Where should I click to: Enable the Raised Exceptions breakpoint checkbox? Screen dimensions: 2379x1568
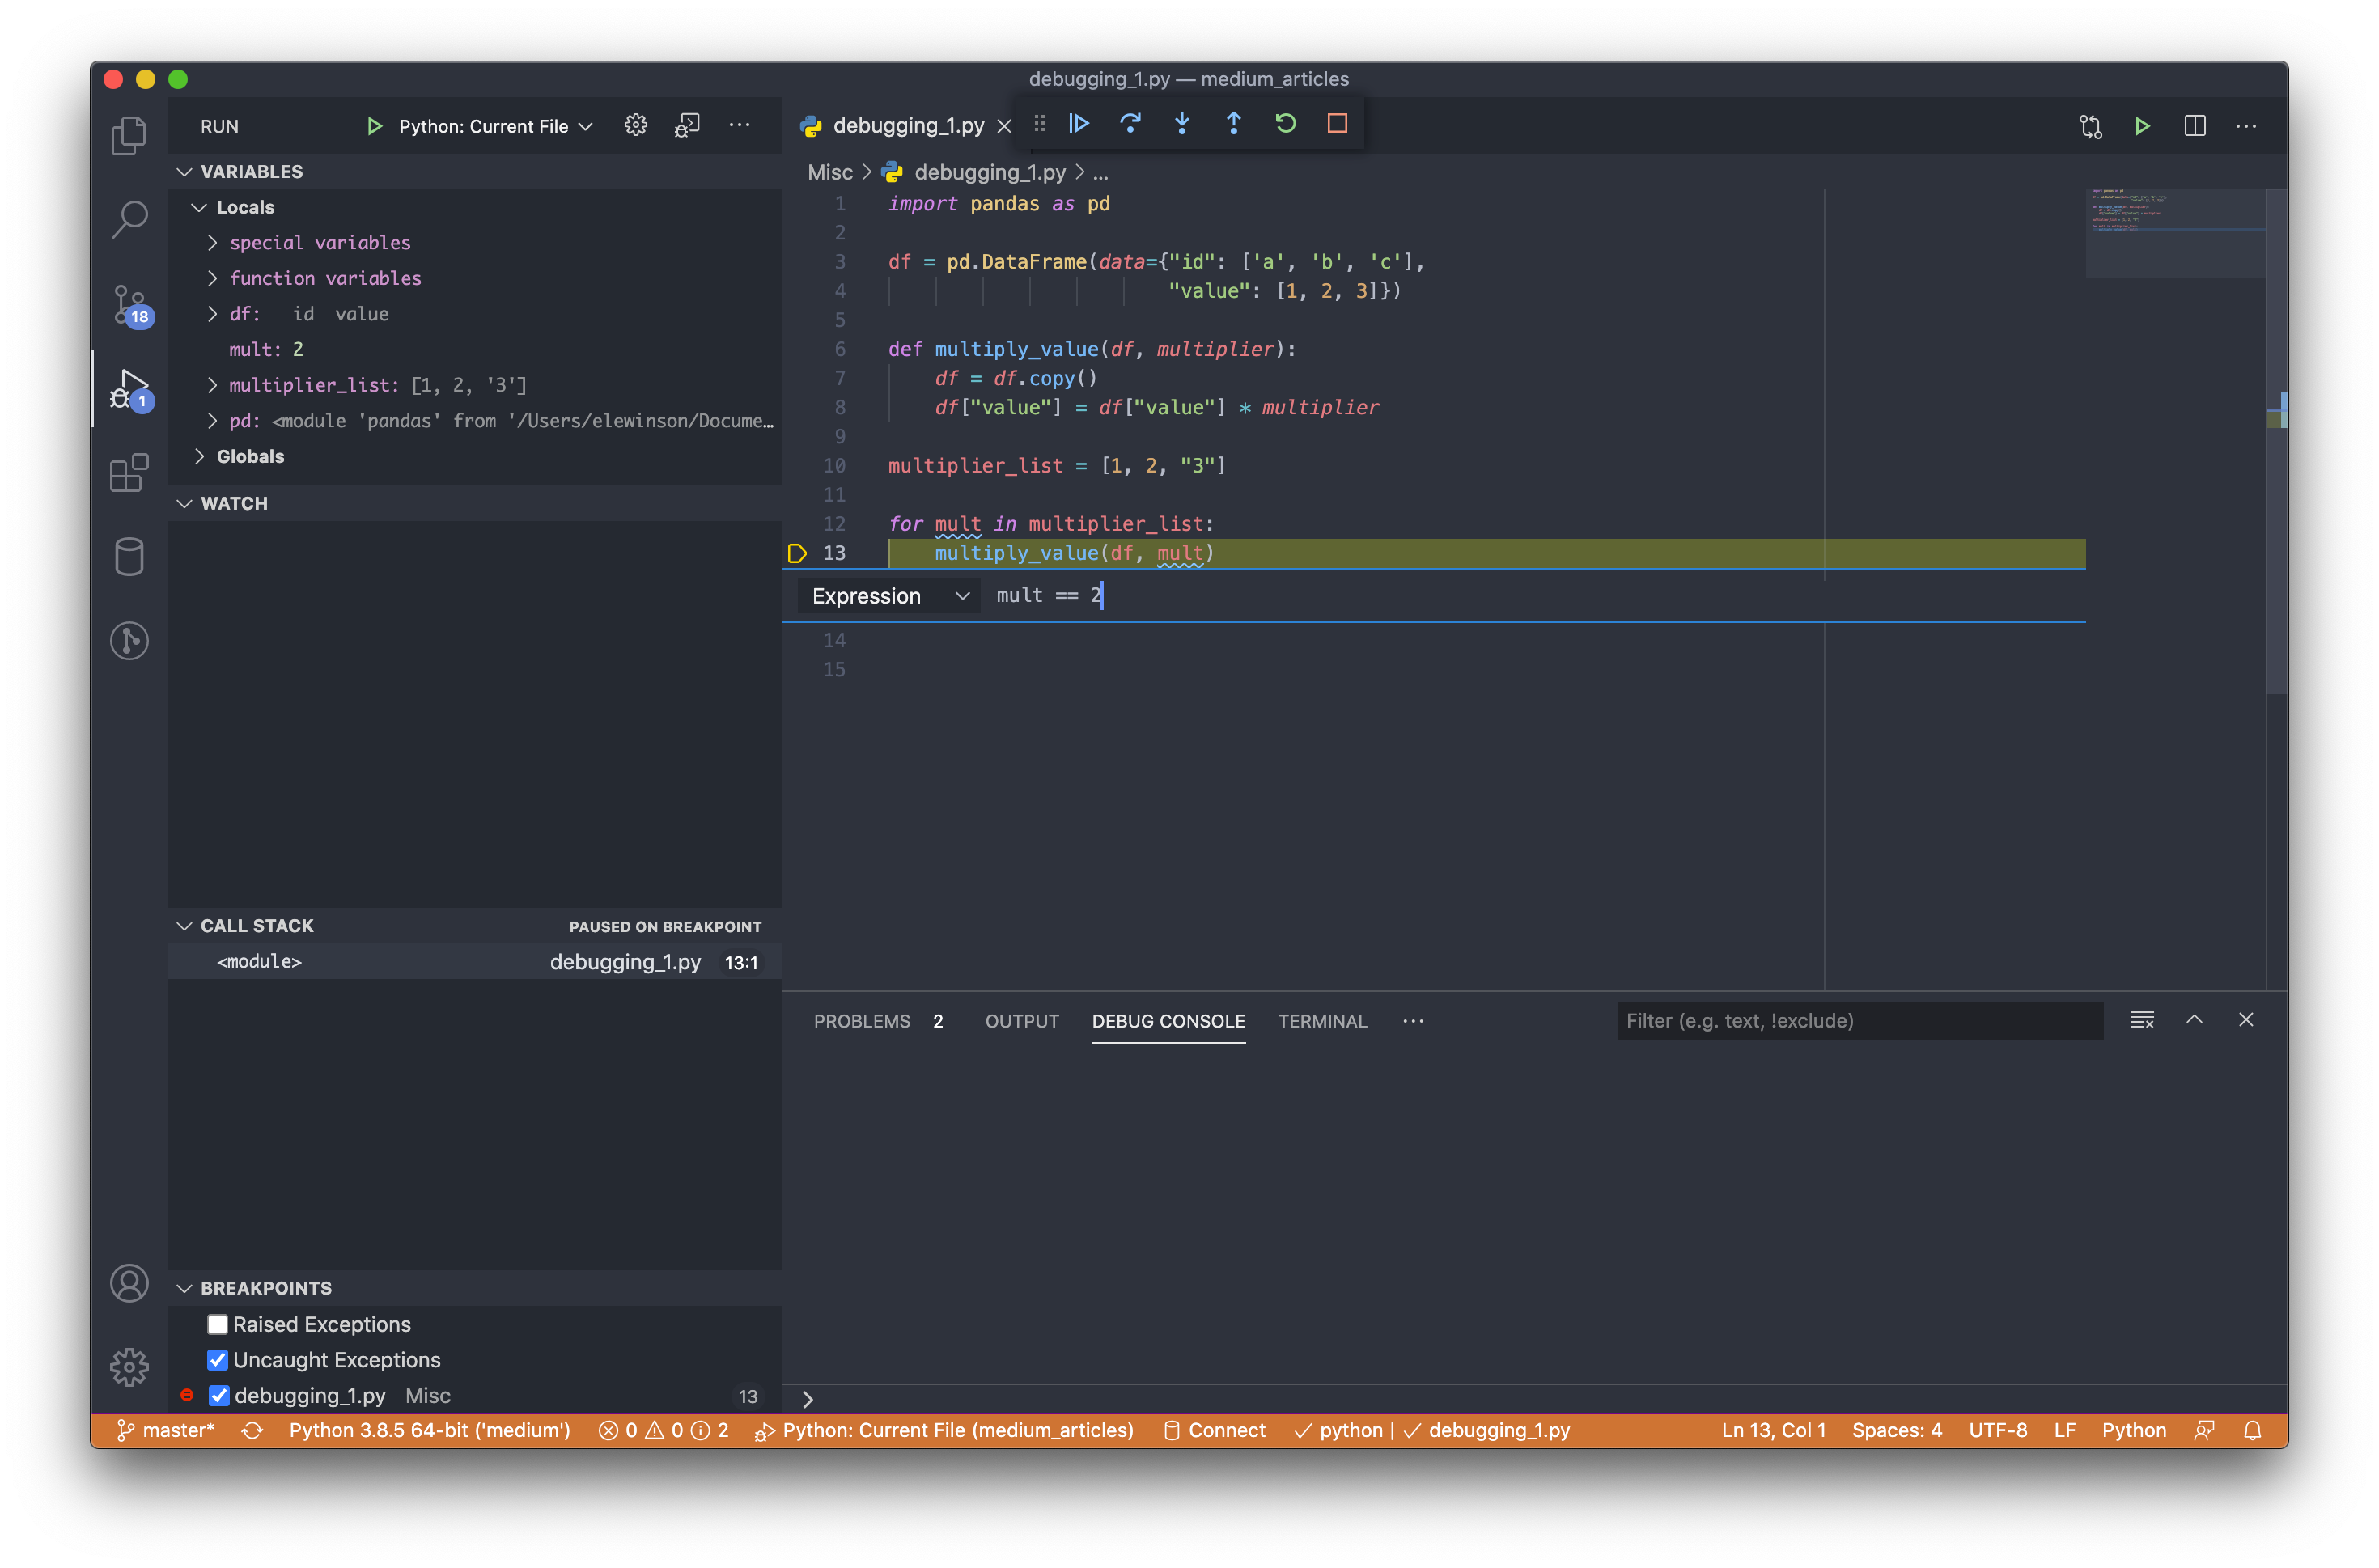point(217,1324)
